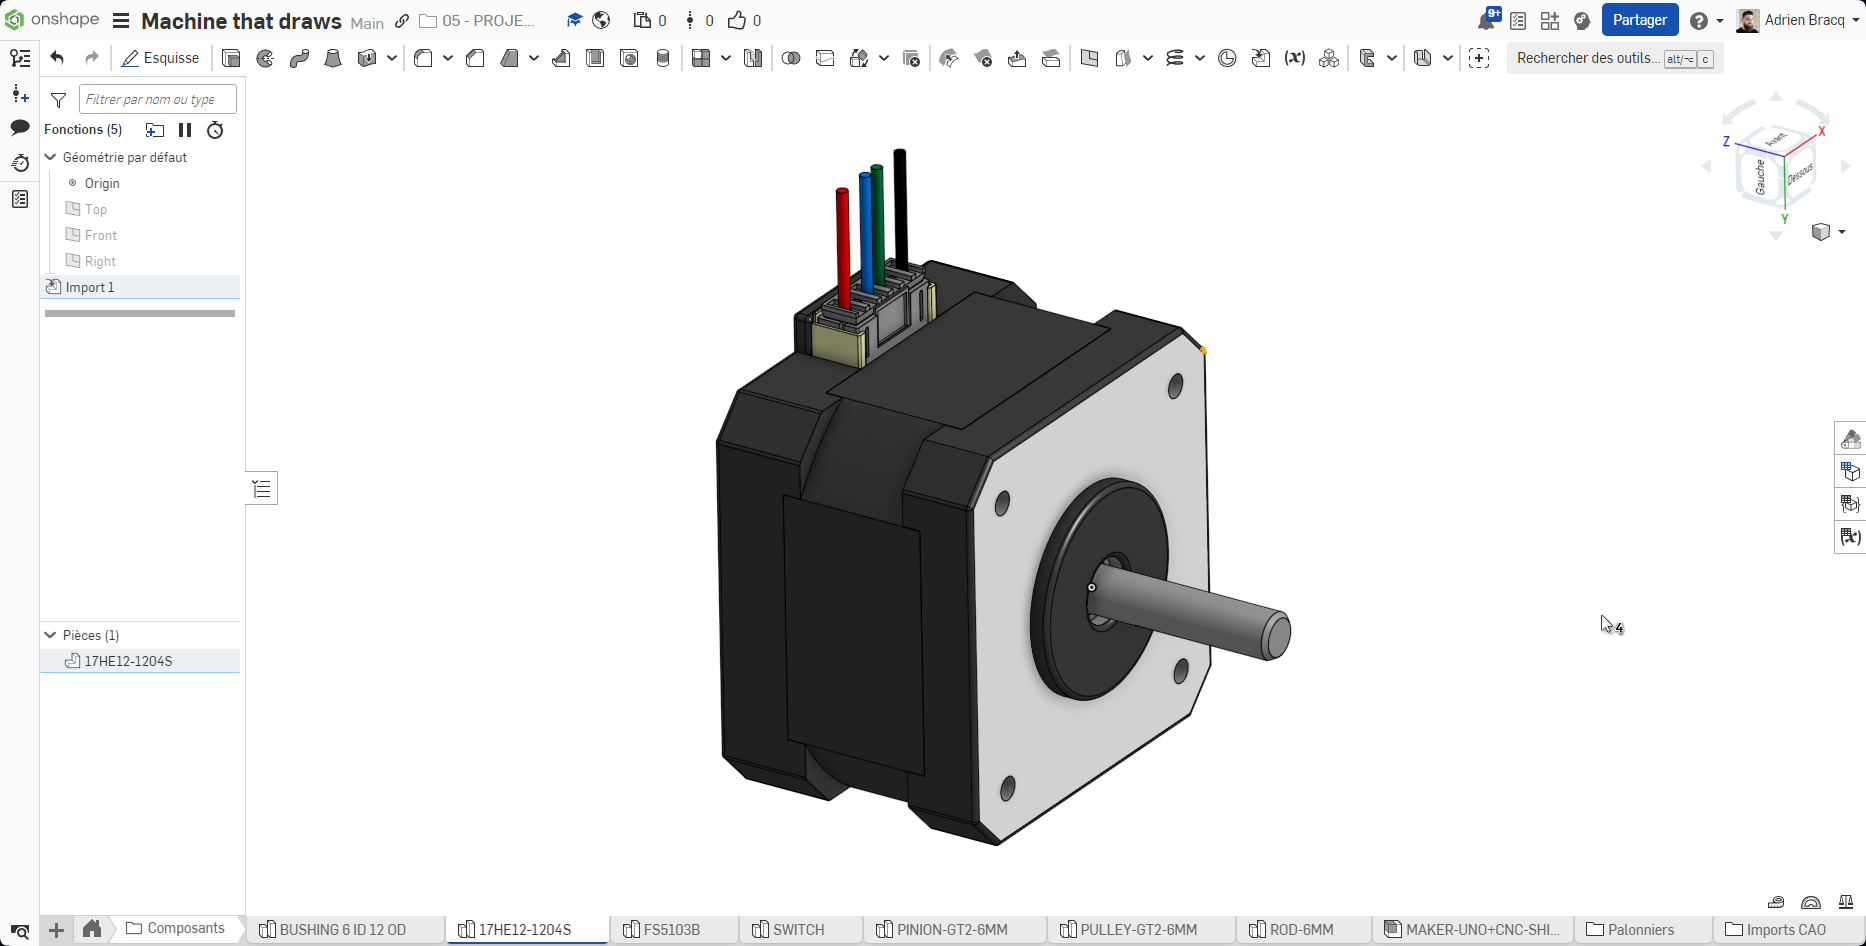Screen dimensions: 1866x946
Task: Switch to the FS5103B tab
Action: 673,929
